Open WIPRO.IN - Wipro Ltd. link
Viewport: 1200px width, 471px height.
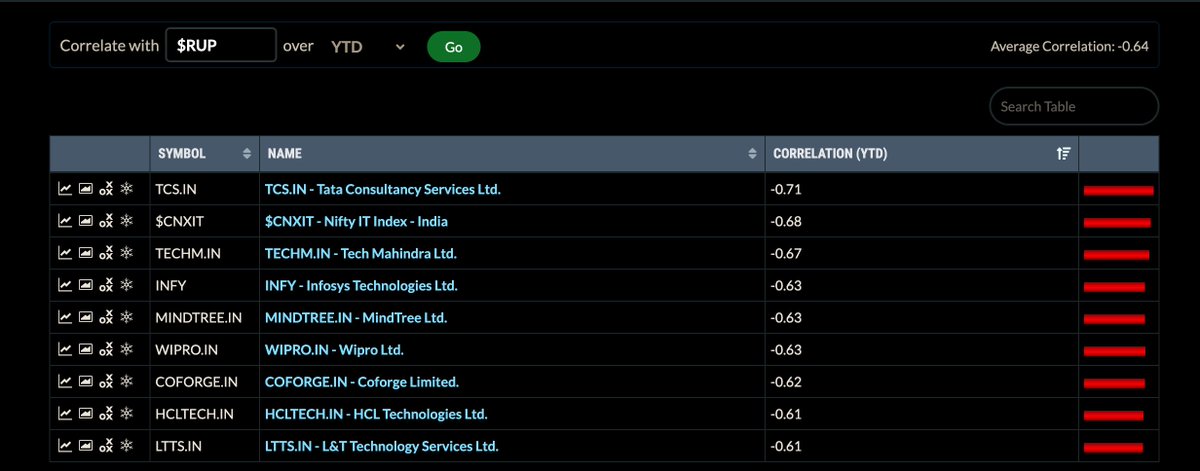[x=334, y=350]
